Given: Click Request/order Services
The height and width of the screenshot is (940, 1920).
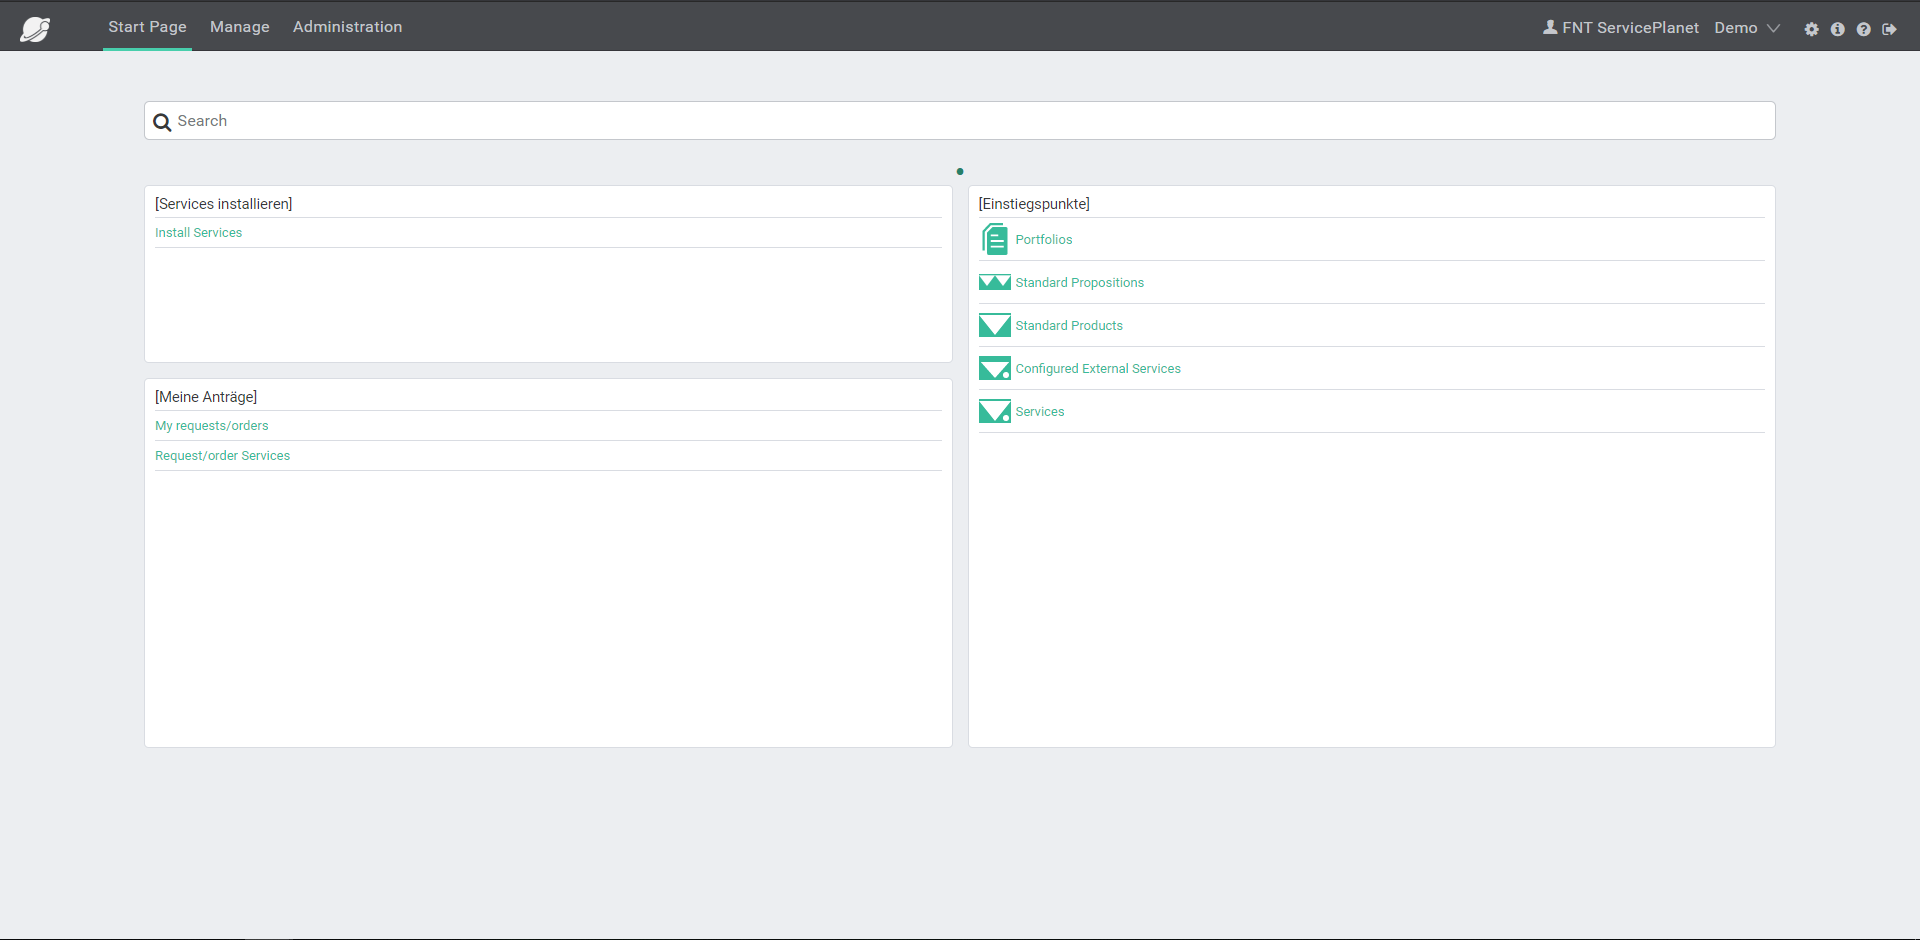Looking at the screenshot, I should [x=222, y=455].
